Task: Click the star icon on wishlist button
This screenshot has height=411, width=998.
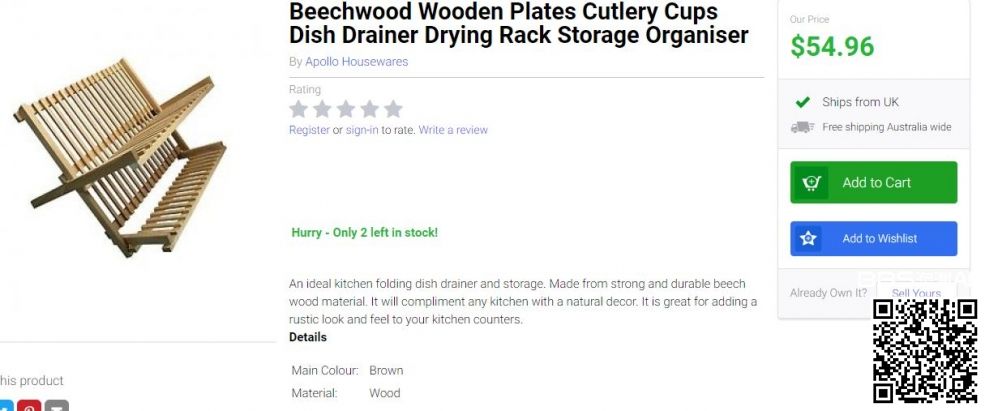Action: point(808,239)
